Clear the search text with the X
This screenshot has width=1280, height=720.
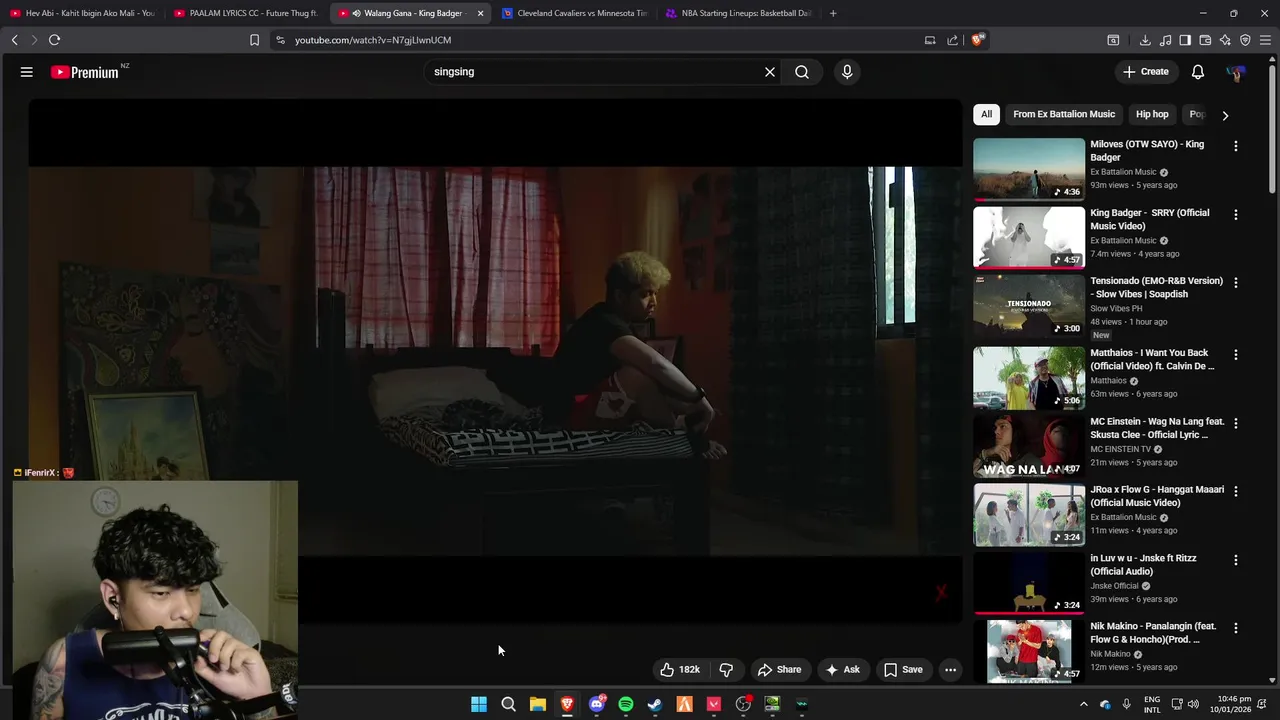pyautogui.click(x=770, y=72)
